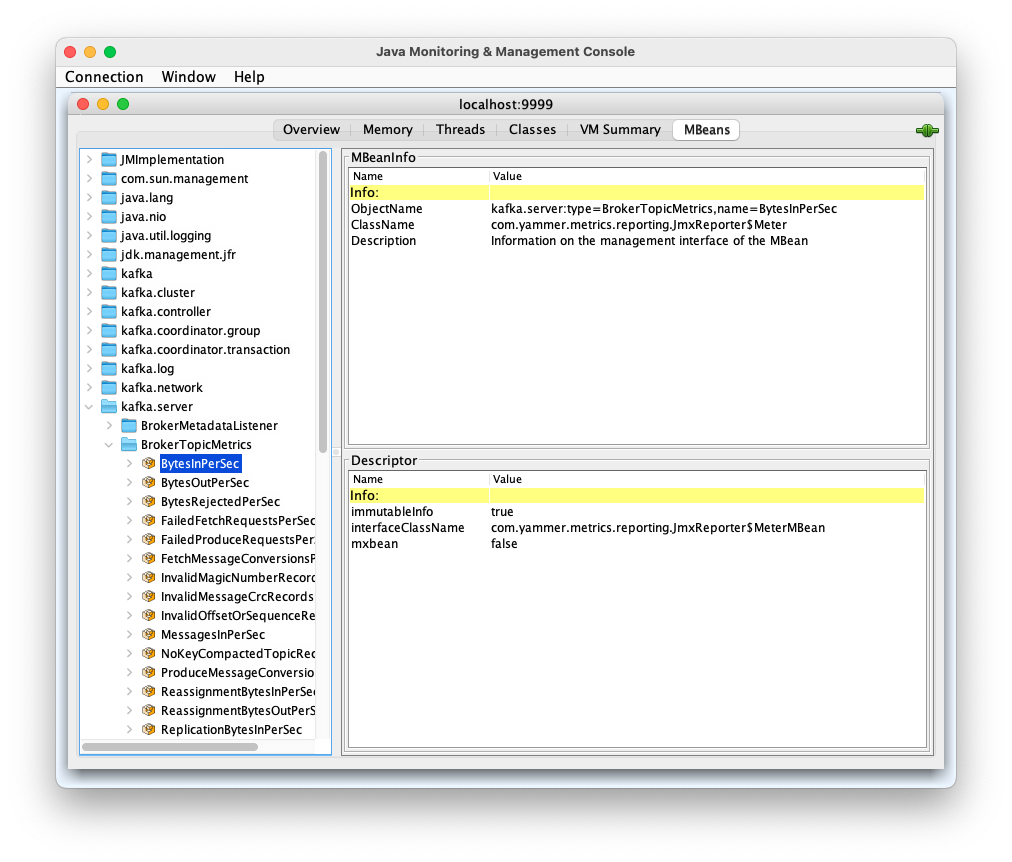Click the MessagesInPerSec bean icon

tap(148, 635)
